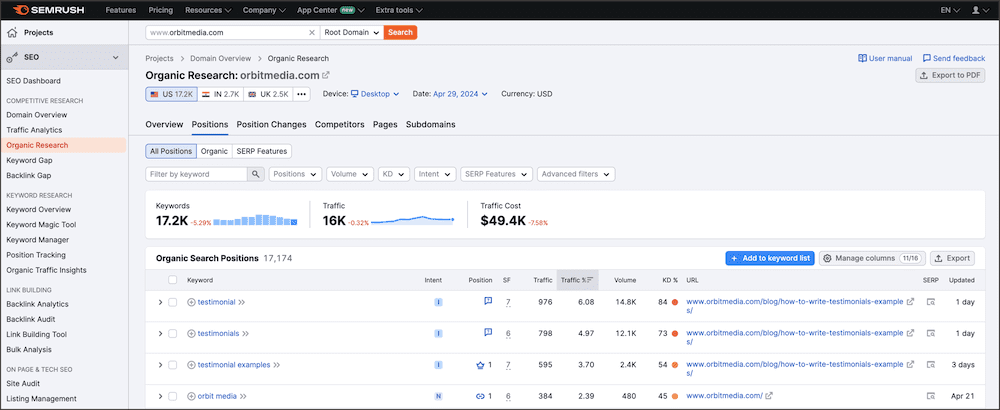Open the Desktop device dropdown
This screenshot has height=410, width=1000.
point(375,94)
